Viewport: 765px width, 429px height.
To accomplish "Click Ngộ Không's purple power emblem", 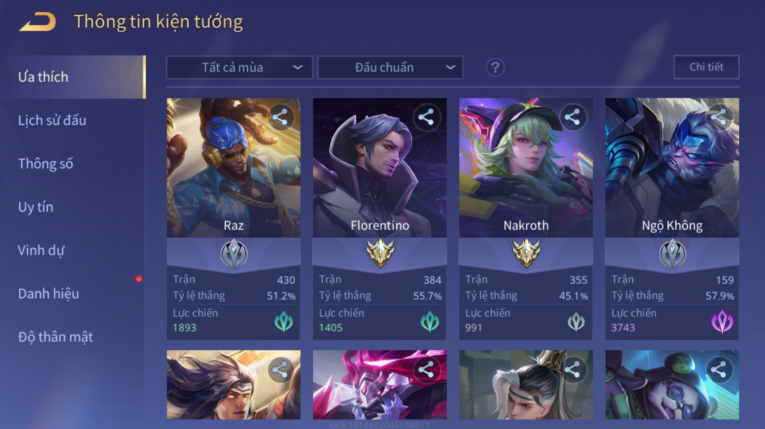I will pyautogui.click(x=722, y=322).
